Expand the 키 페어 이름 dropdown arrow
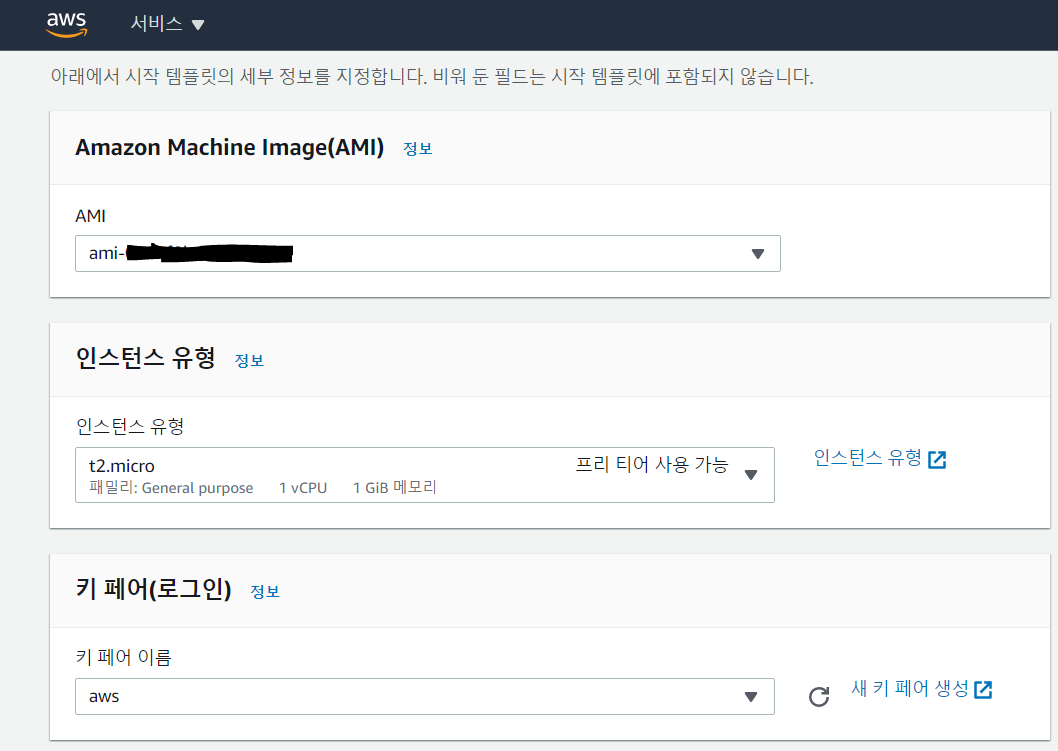This screenshot has width=1058, height=751. coord(751,696)
